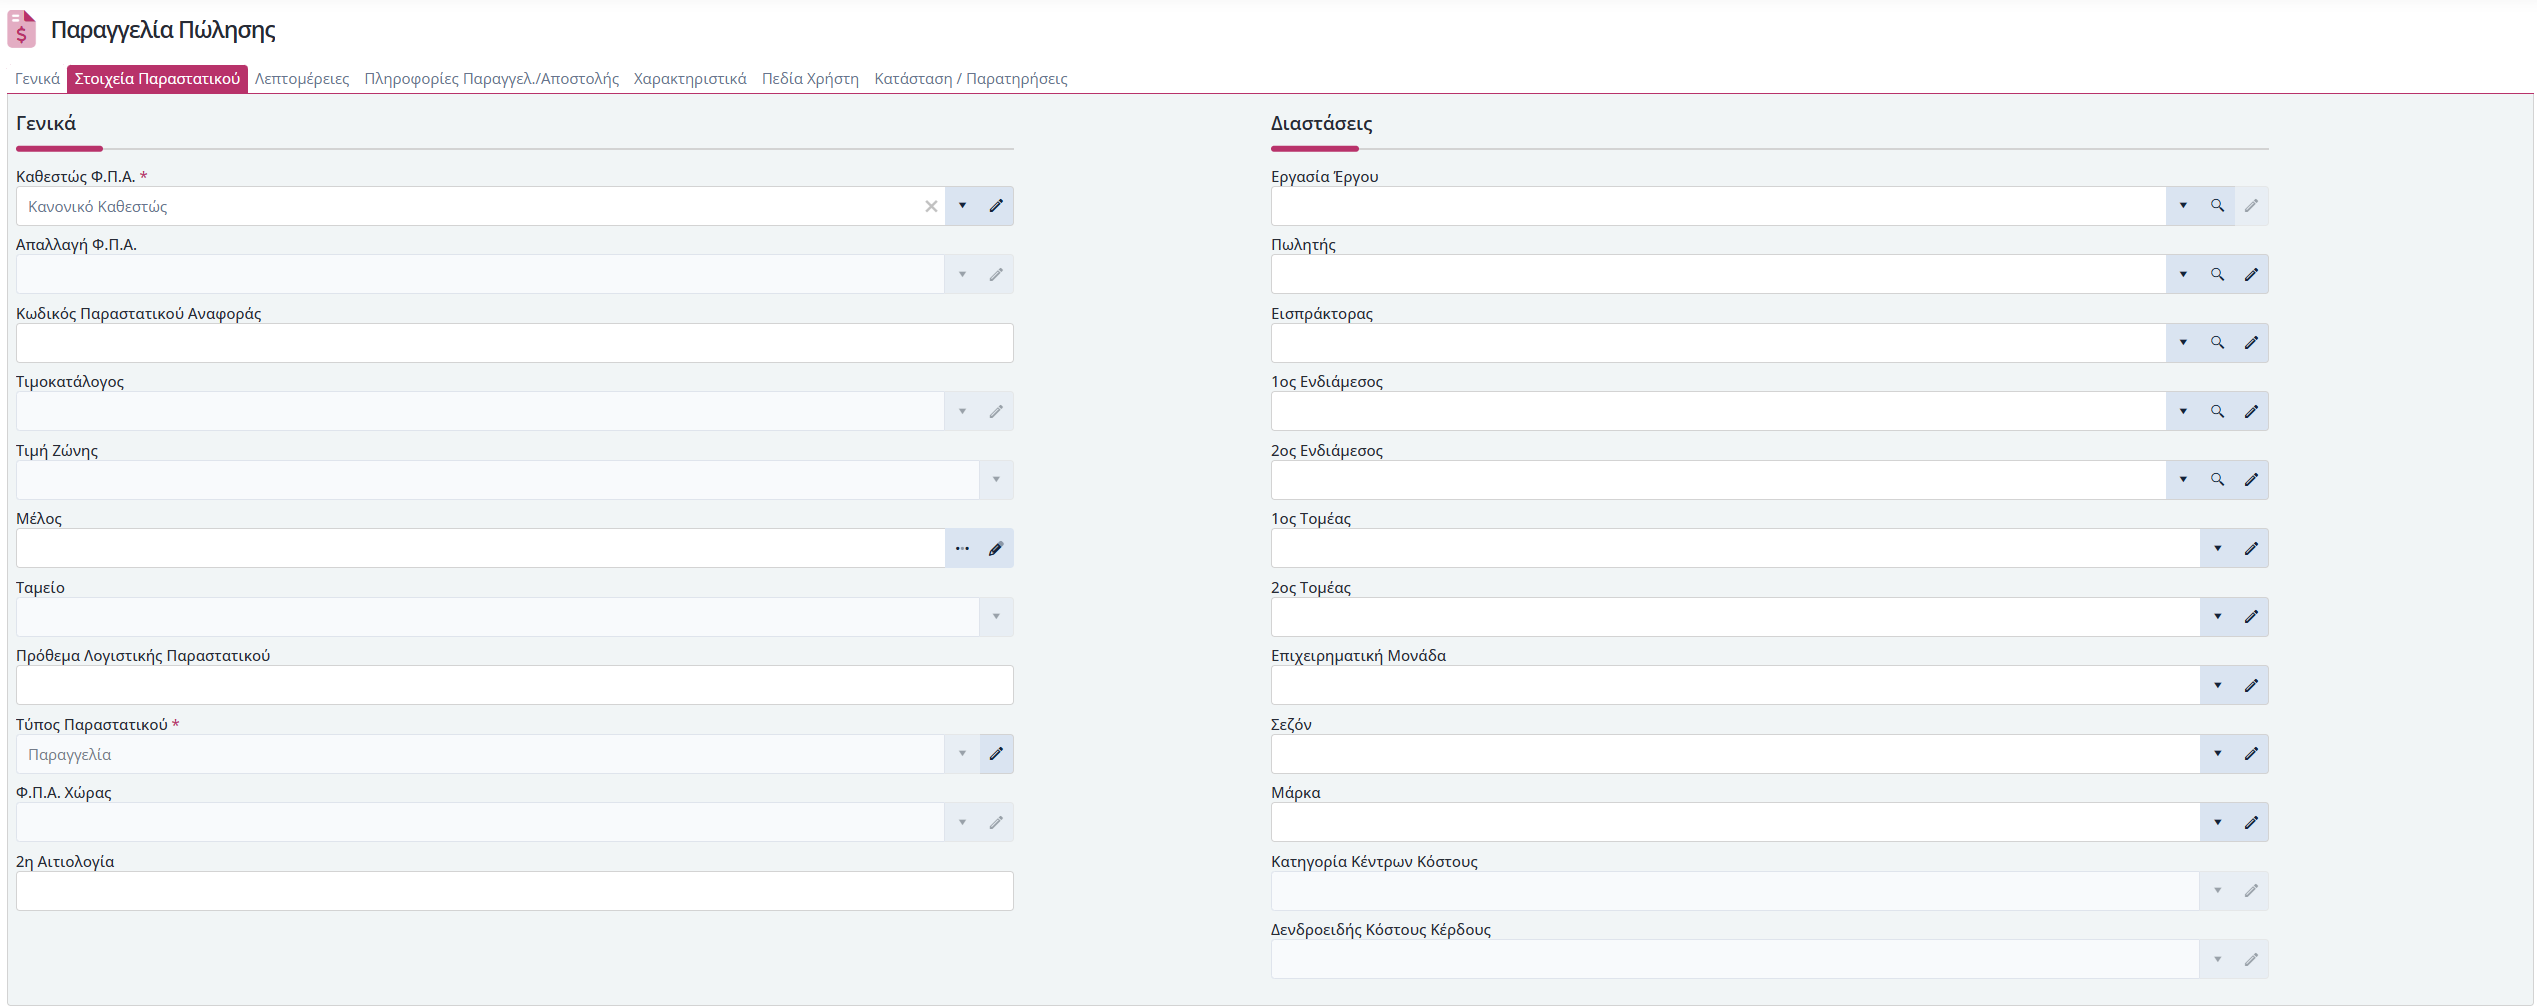Image resolution: width=2537 pixels, height=1006 pixels.
Task: Edit Πωλητής with pencil icon
Action: pos(2251,274)
